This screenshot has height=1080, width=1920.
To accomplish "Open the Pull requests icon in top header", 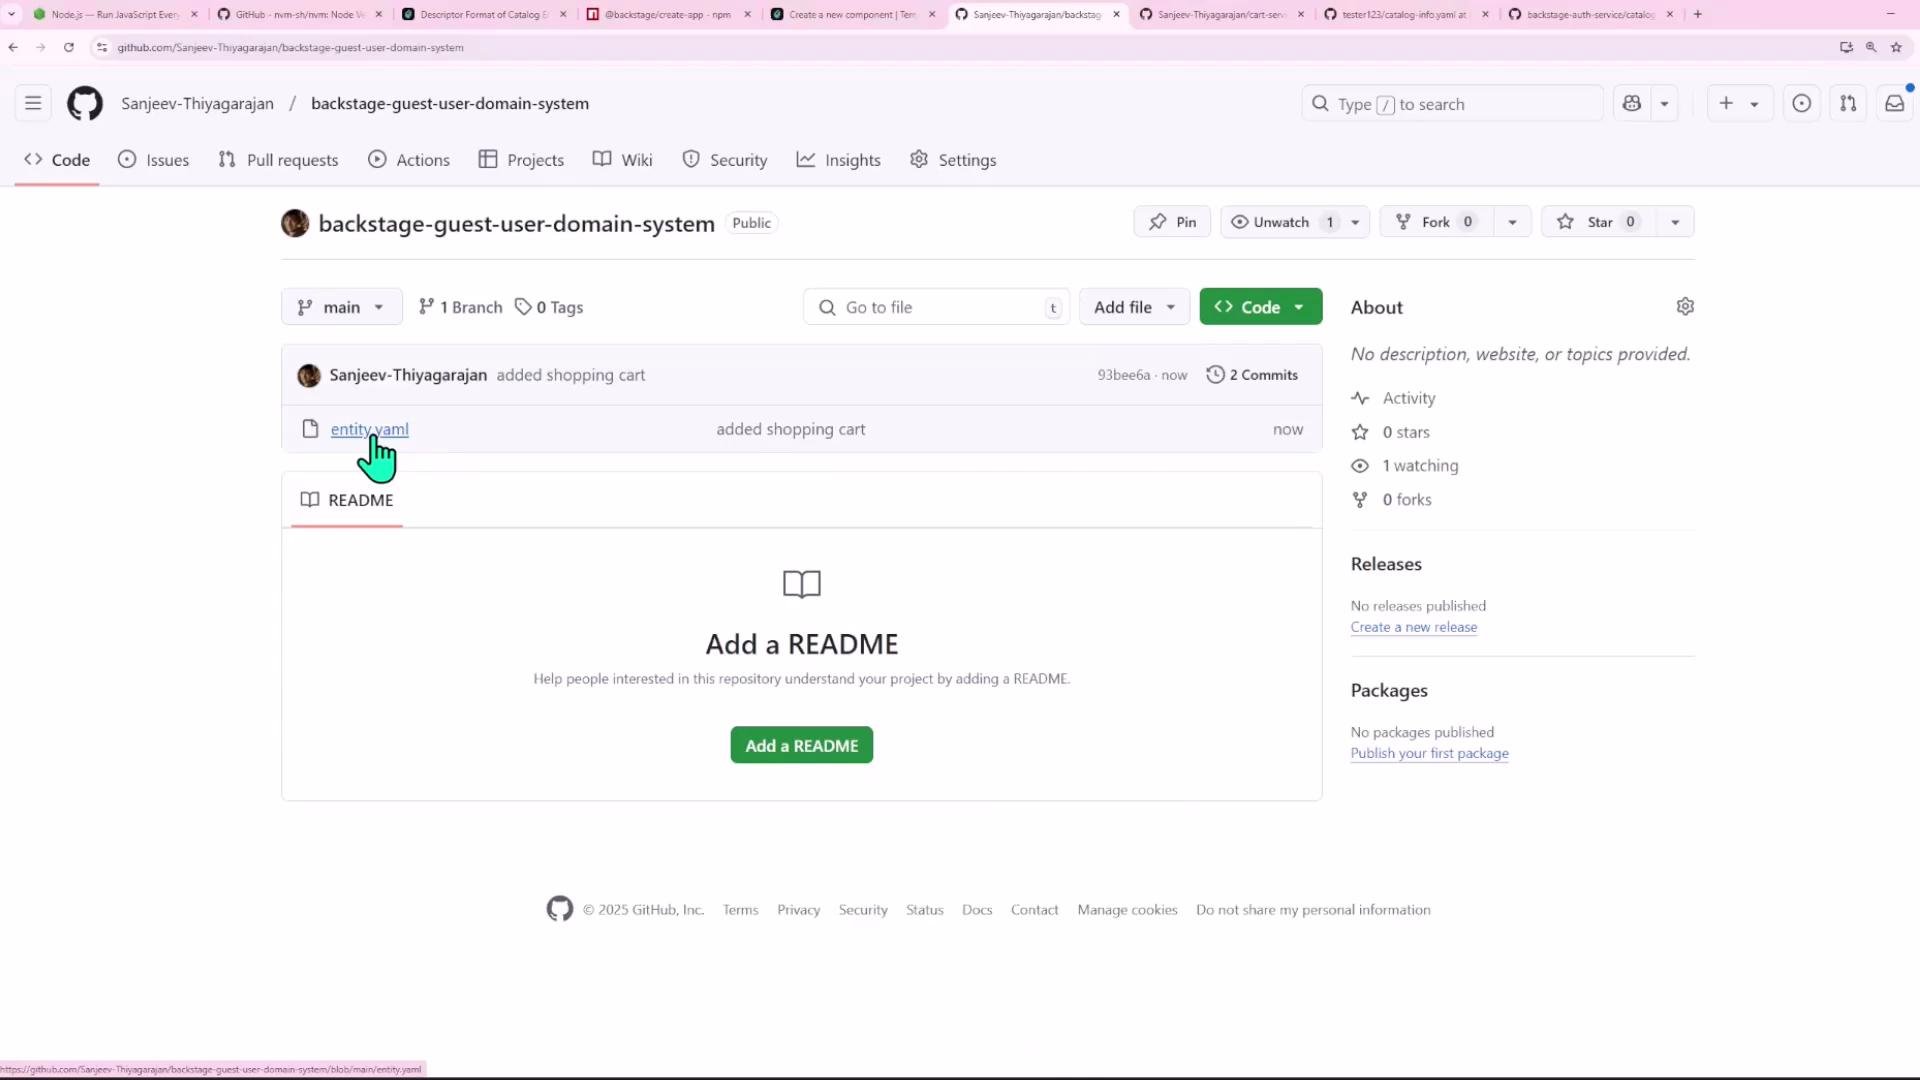I will click(1848, 103).
